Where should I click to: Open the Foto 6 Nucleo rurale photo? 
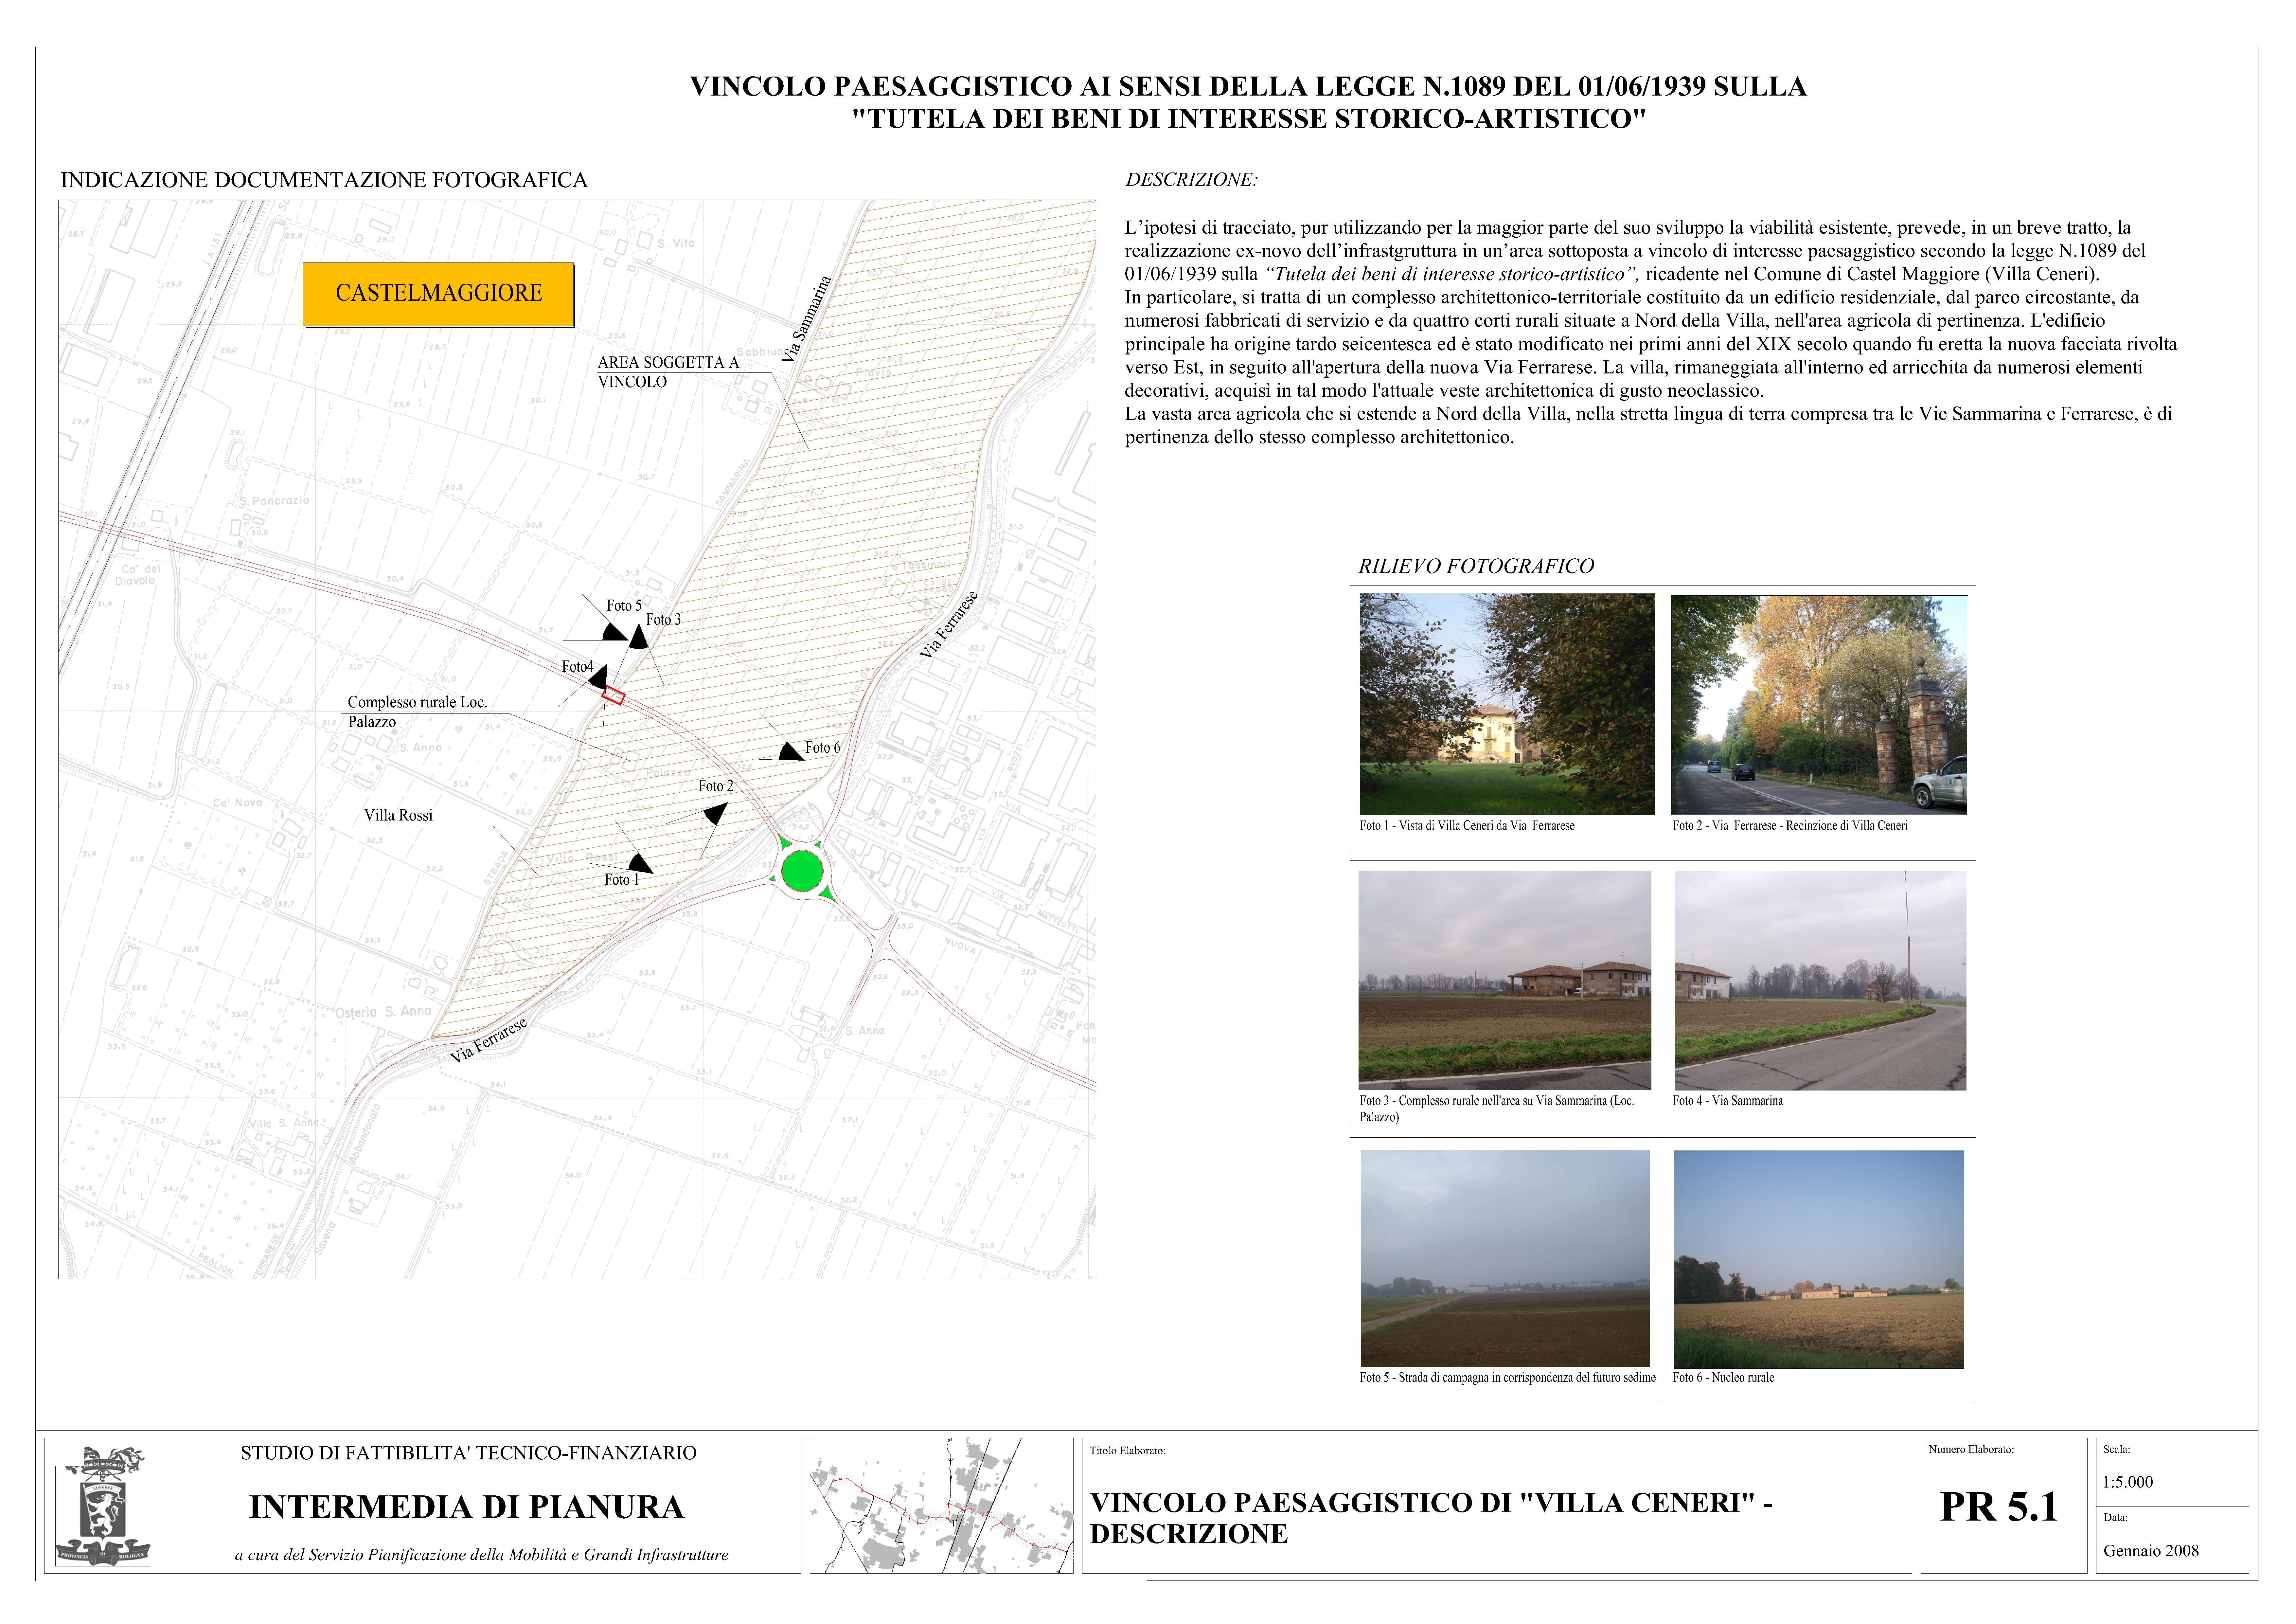click(1819, 1259)
